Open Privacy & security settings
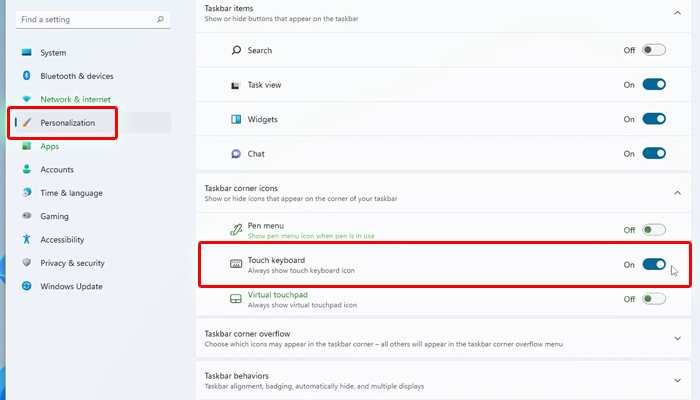Image resolution: width=700 pixels, height=400 pixels. tap(93, 262)
